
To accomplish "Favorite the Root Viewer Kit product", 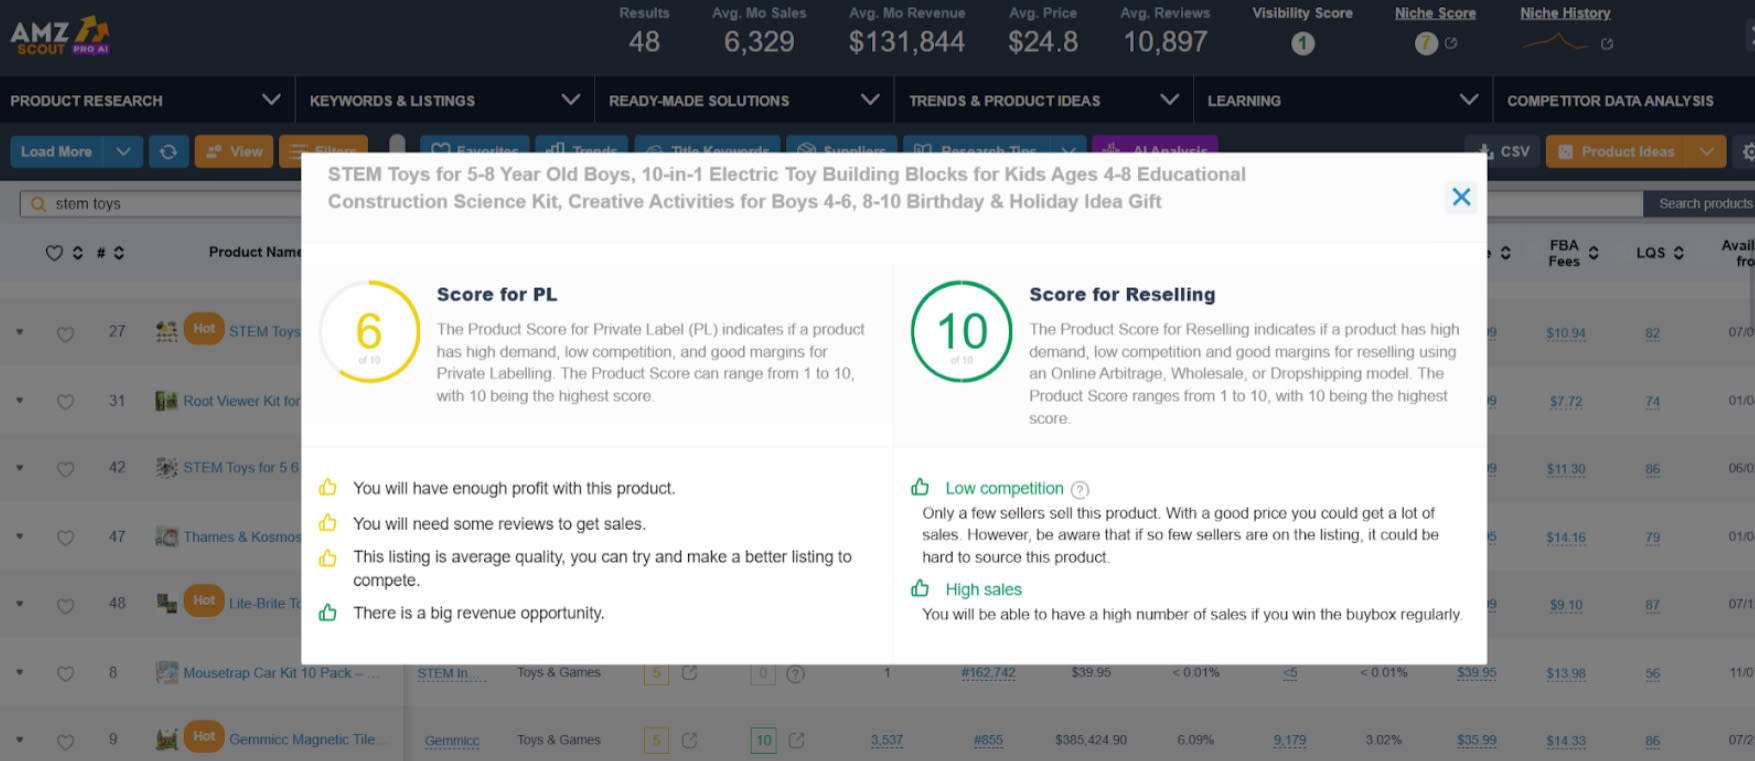I will tap(66, 402).
